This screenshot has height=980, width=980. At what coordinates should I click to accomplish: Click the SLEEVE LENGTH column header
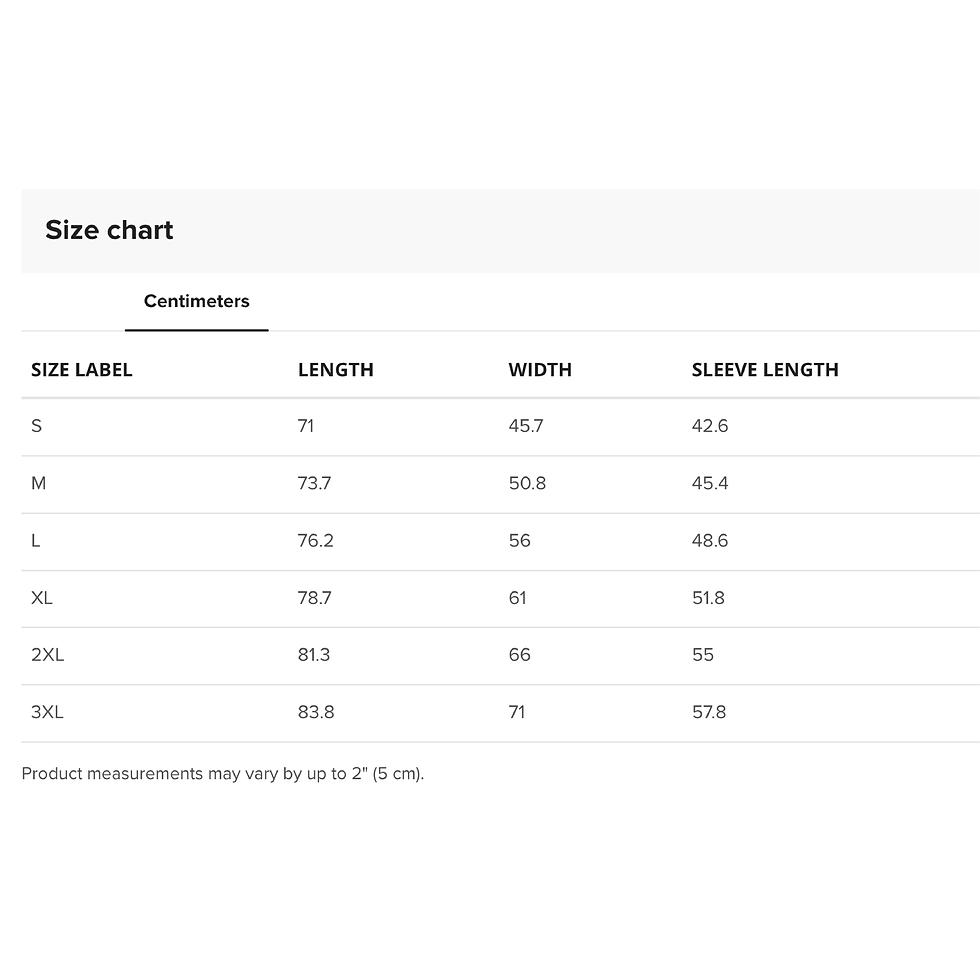(x=764, y=370)
